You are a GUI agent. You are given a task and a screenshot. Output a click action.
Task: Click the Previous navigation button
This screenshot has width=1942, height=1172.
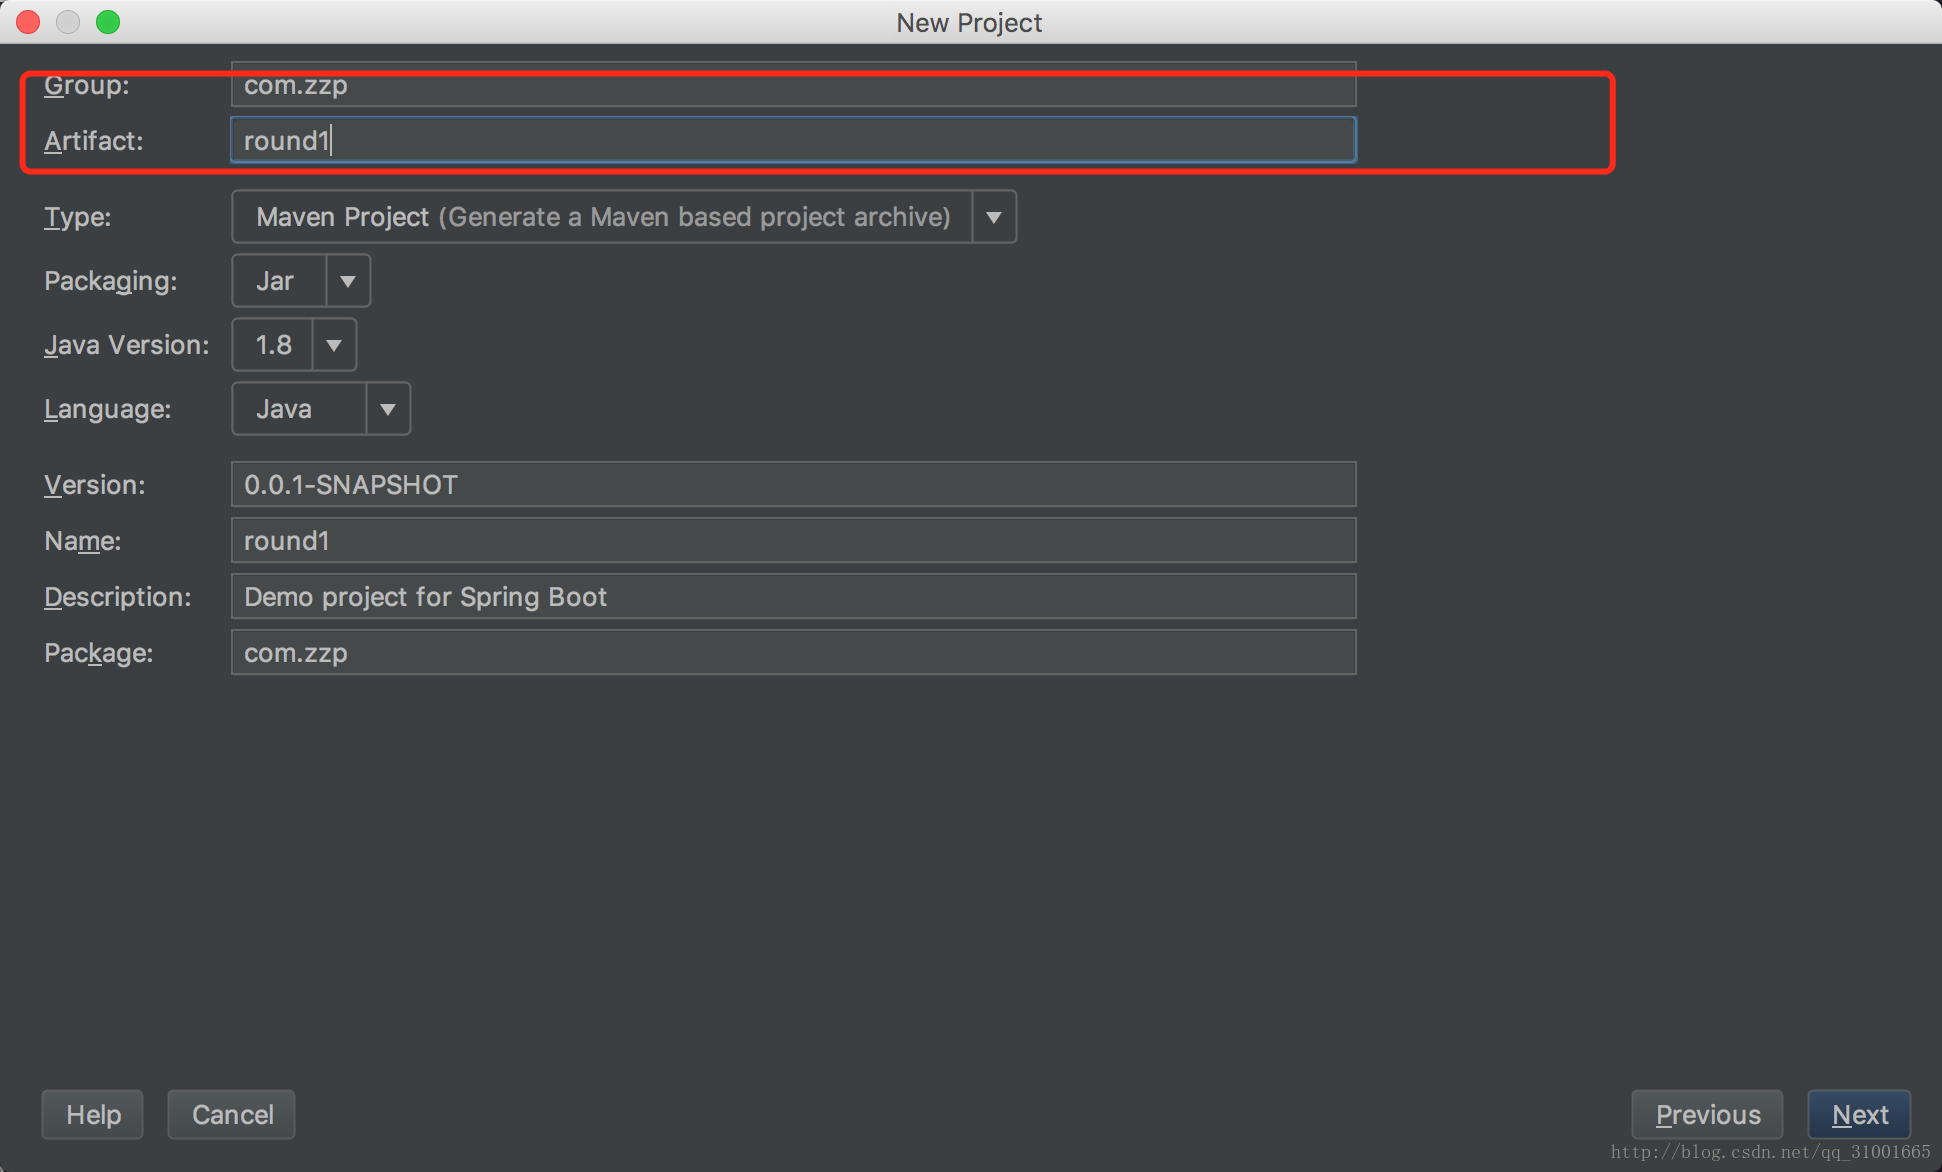[x=1709, y=1114]
